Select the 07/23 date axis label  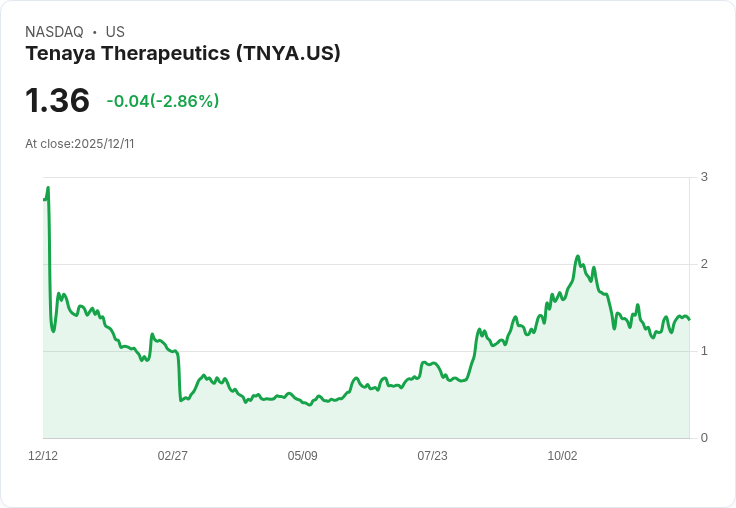pyautogui.click(x=432, y=455)
